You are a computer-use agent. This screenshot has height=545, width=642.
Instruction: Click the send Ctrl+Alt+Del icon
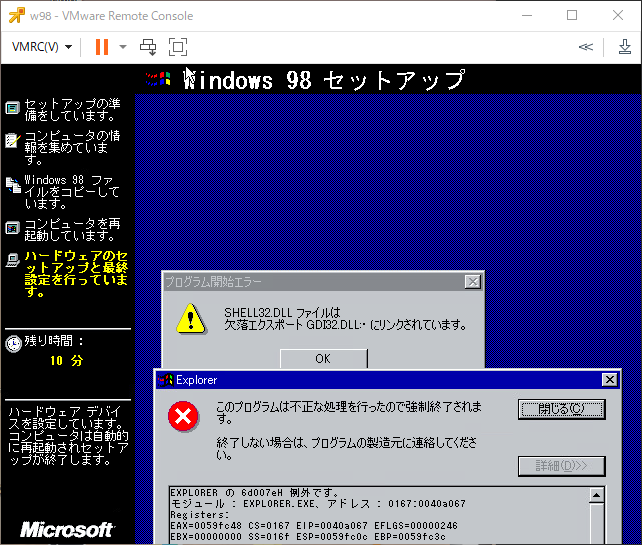coord(148,47)
